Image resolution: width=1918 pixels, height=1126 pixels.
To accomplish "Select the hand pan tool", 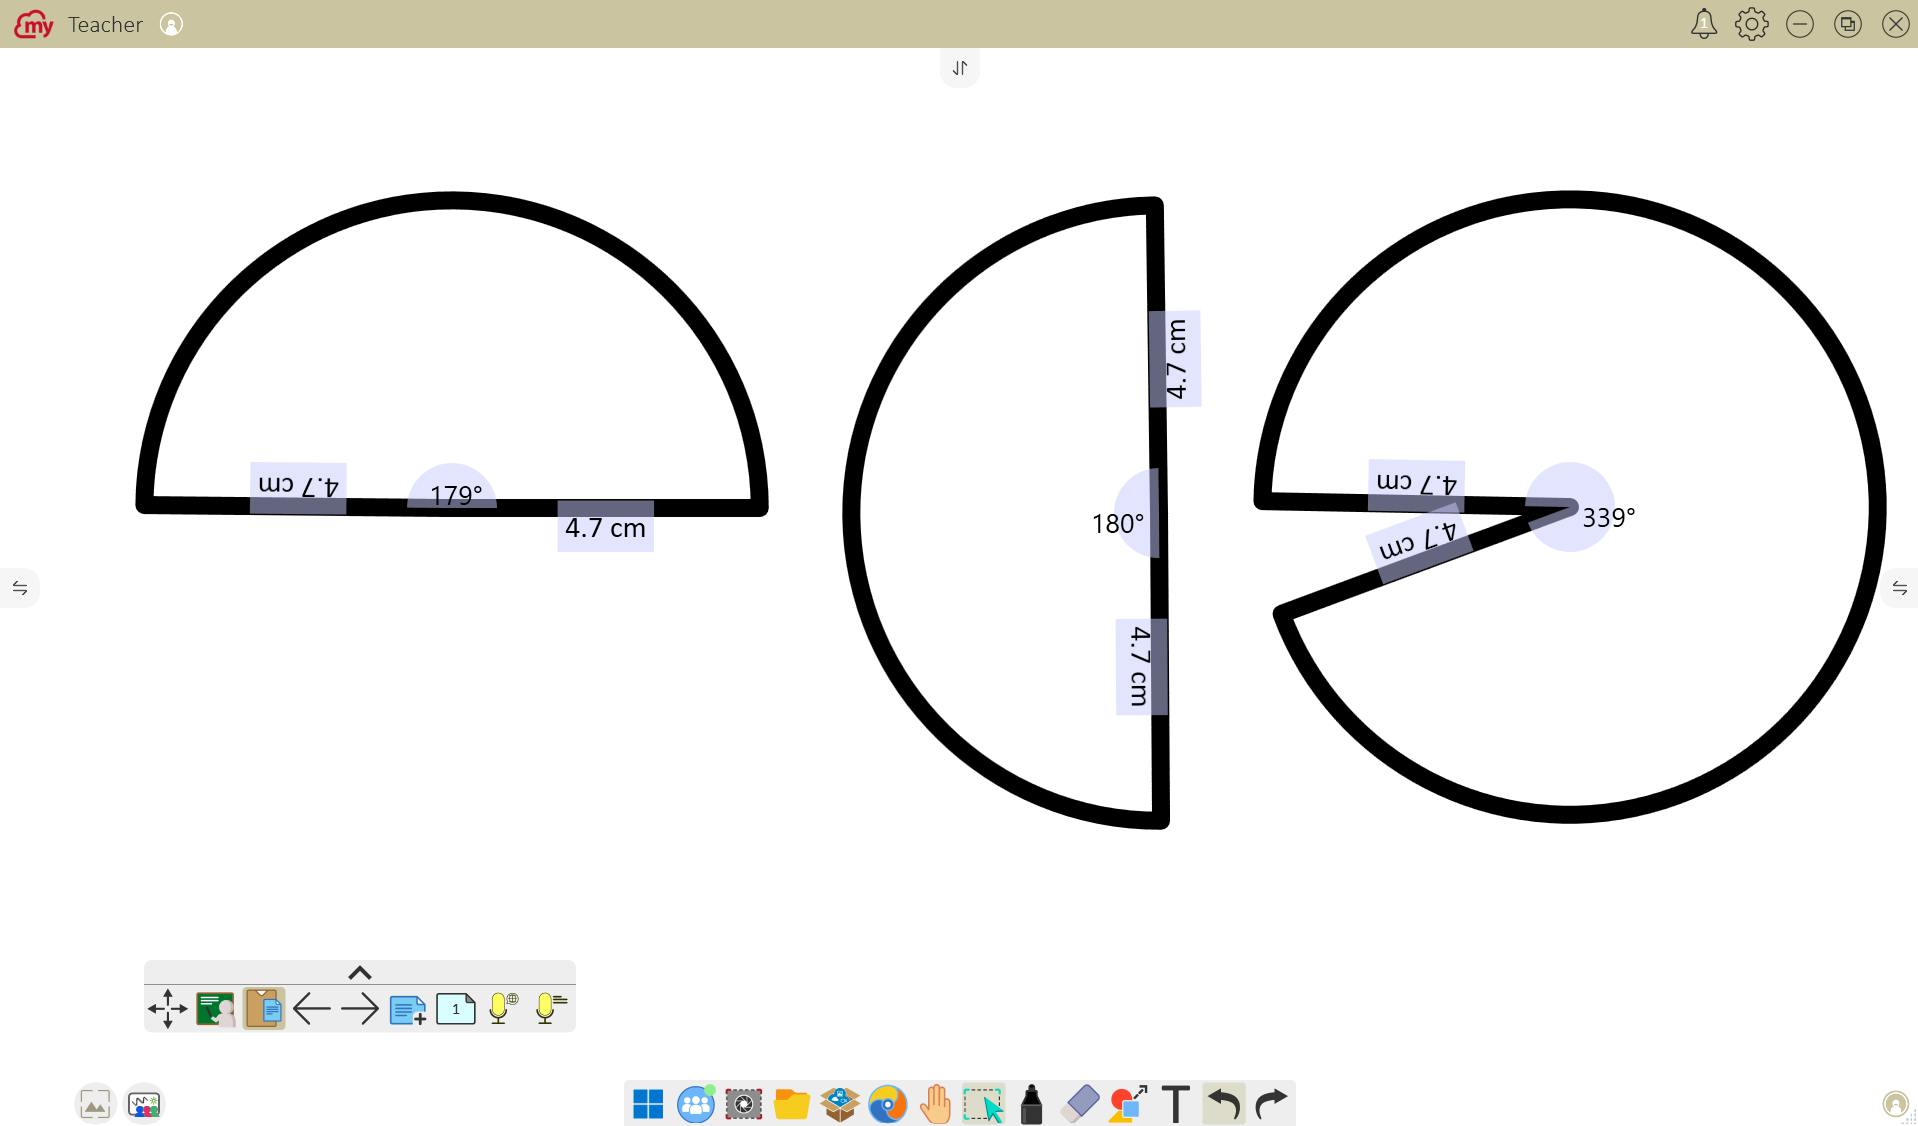I will (936, 1104).
